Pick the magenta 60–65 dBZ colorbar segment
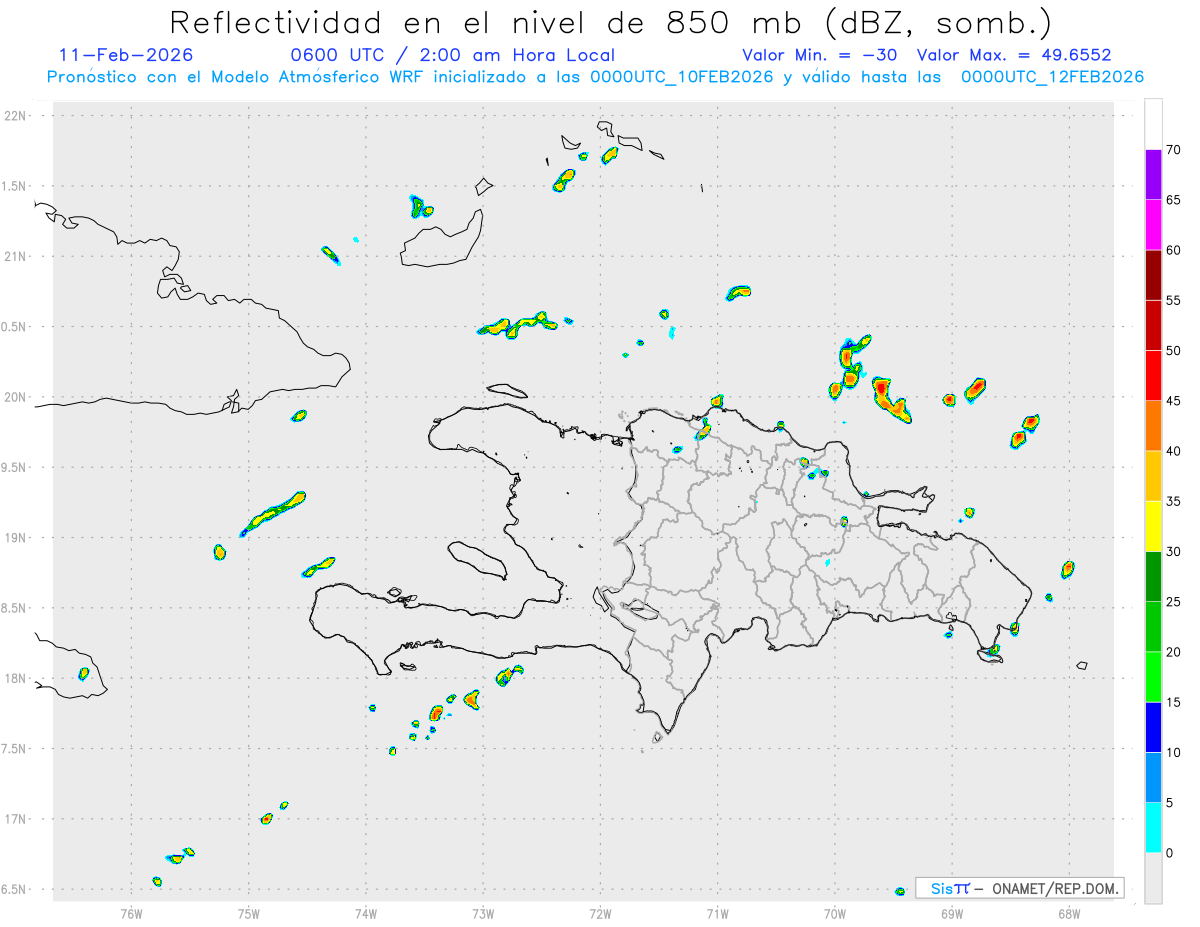 (x=1153, y=226)
